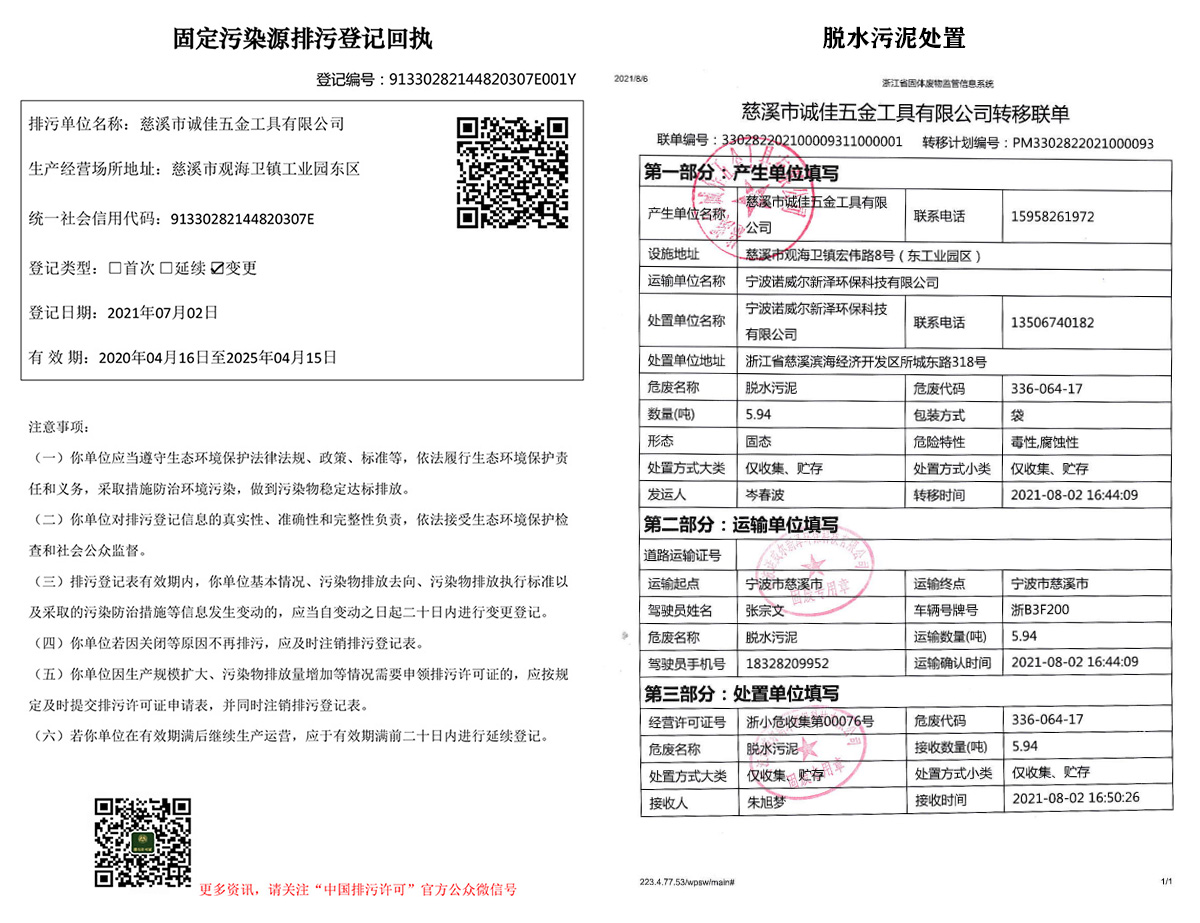Viewport: 1200px width, 923px height.
Task: Click the red 中国排污许可 footer notice
Action: click(x=358, y=888)
